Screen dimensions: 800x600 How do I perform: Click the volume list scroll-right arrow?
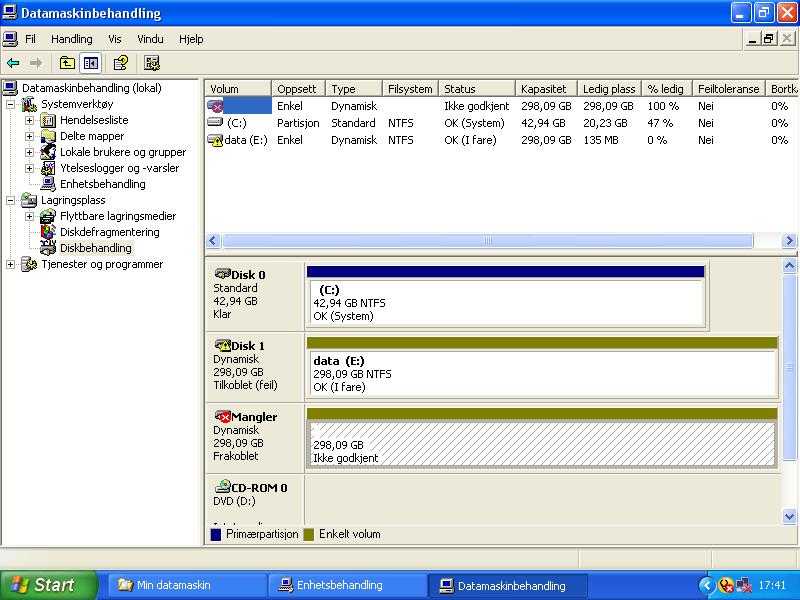789,240
